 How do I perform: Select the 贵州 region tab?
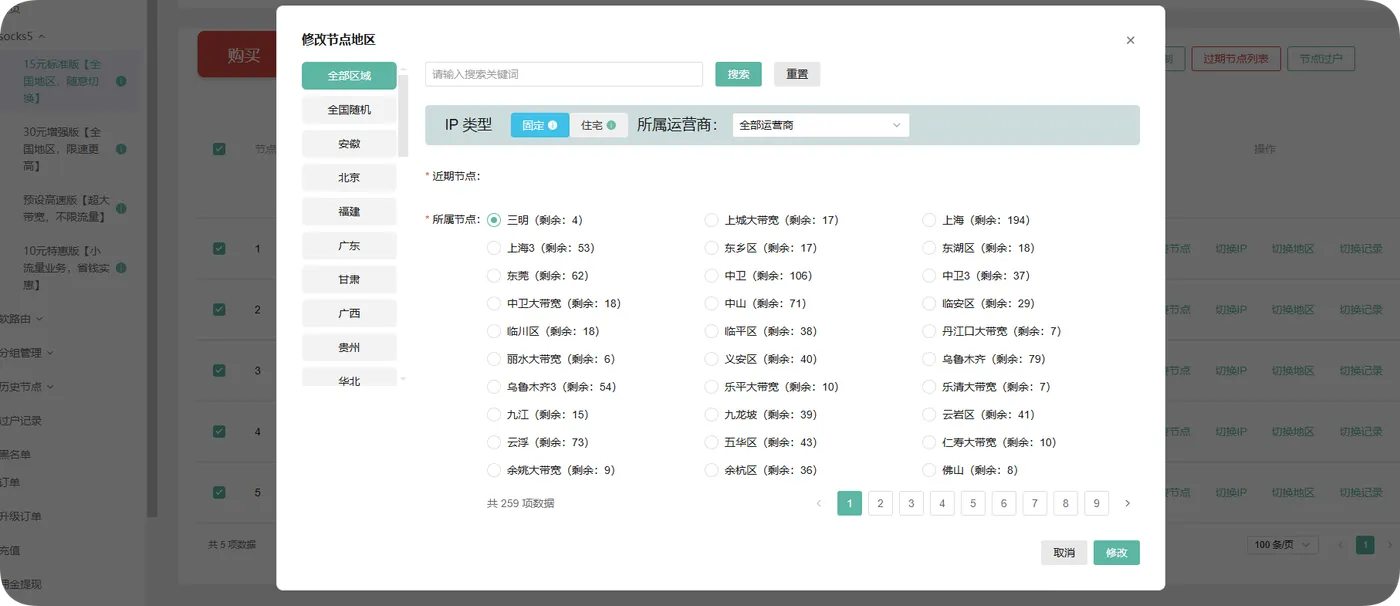tap(349, 348)
